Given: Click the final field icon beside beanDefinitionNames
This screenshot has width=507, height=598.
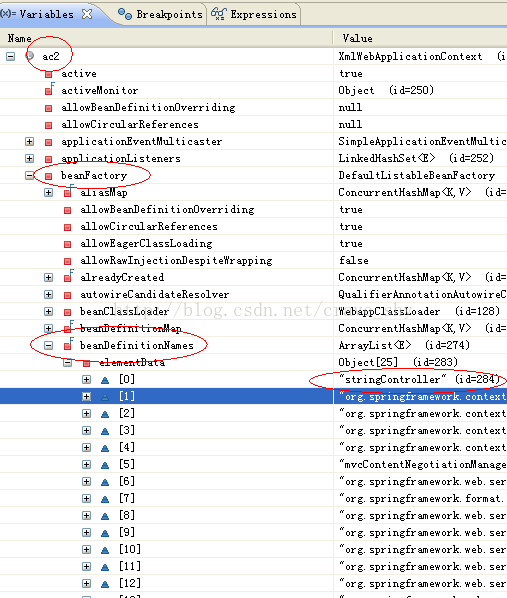Looking at the screenshot, I should pos(69,345).
